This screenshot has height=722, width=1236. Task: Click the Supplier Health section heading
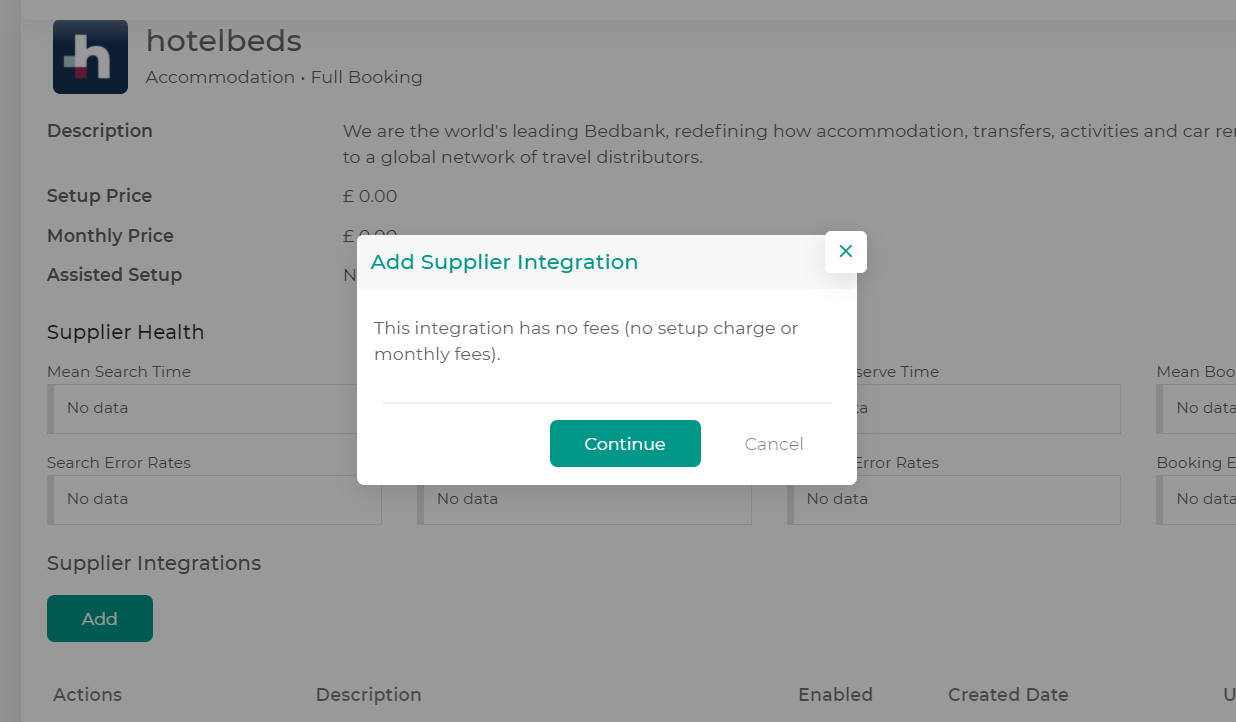[x=125, y=333]
